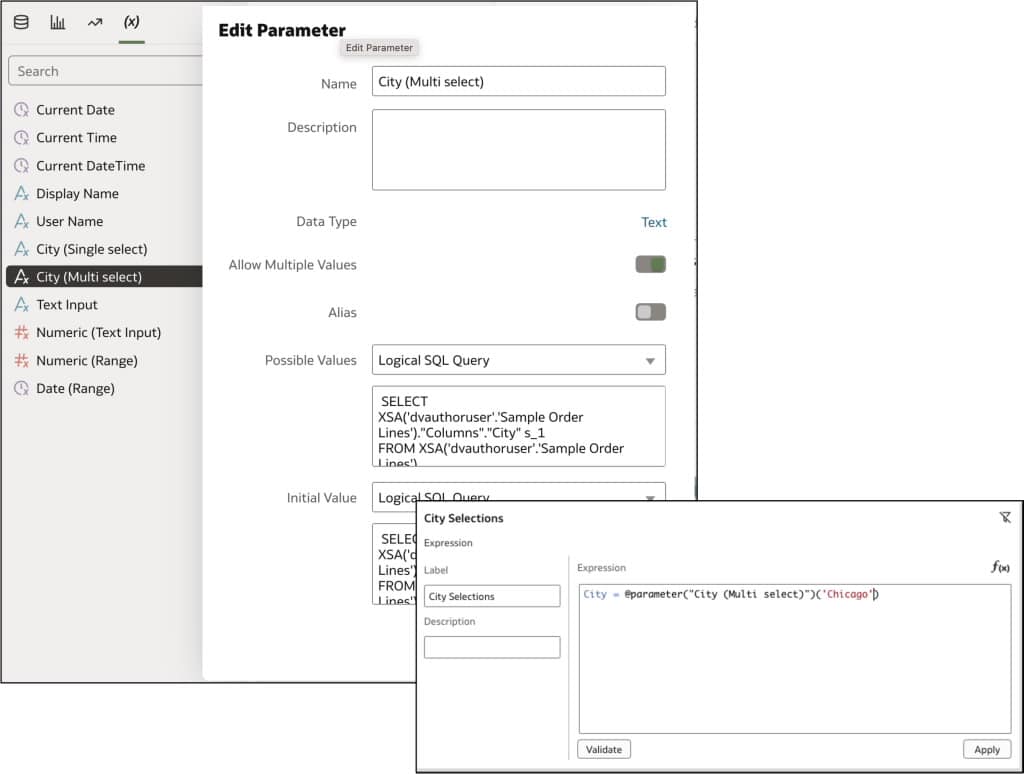Image resolution: width=1024 pixels, height=774 pixels.
Task: Toggle Allow Multiple Values off then verify
Action: pyautogui.click(x=650, y=265)
